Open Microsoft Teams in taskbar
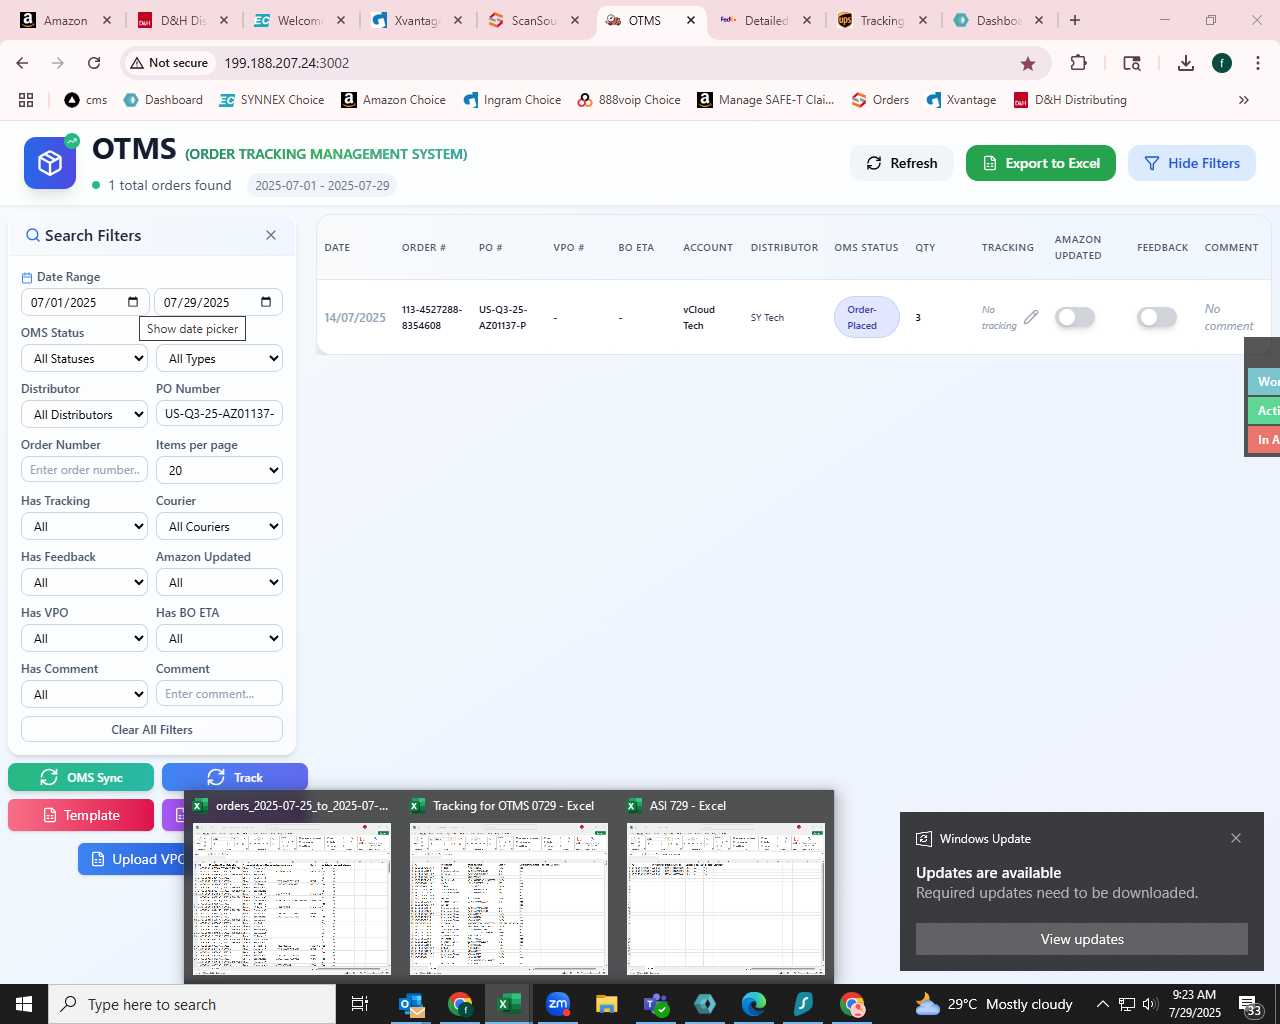Viewport: 1280px width, 1024px height. click(656, 1004)
